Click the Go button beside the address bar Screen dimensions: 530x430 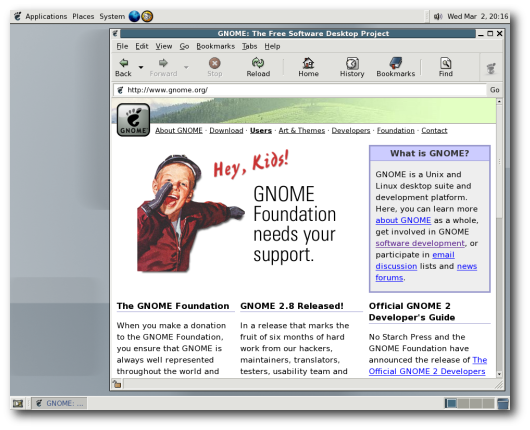495,90
